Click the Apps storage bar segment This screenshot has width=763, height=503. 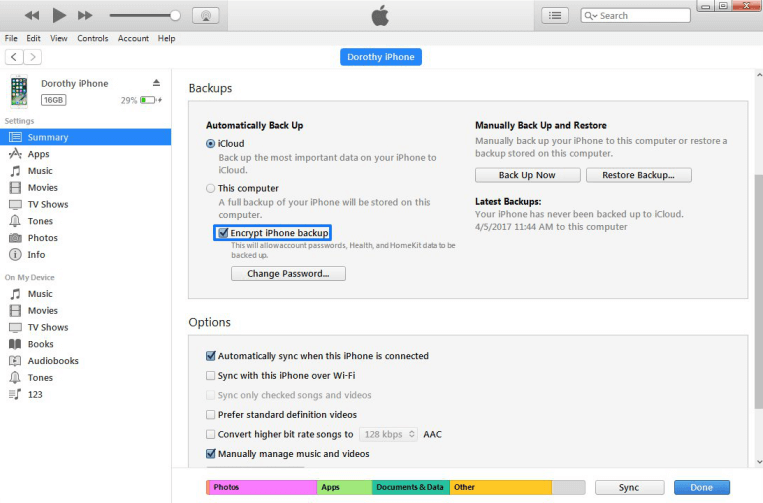point(345,487)
